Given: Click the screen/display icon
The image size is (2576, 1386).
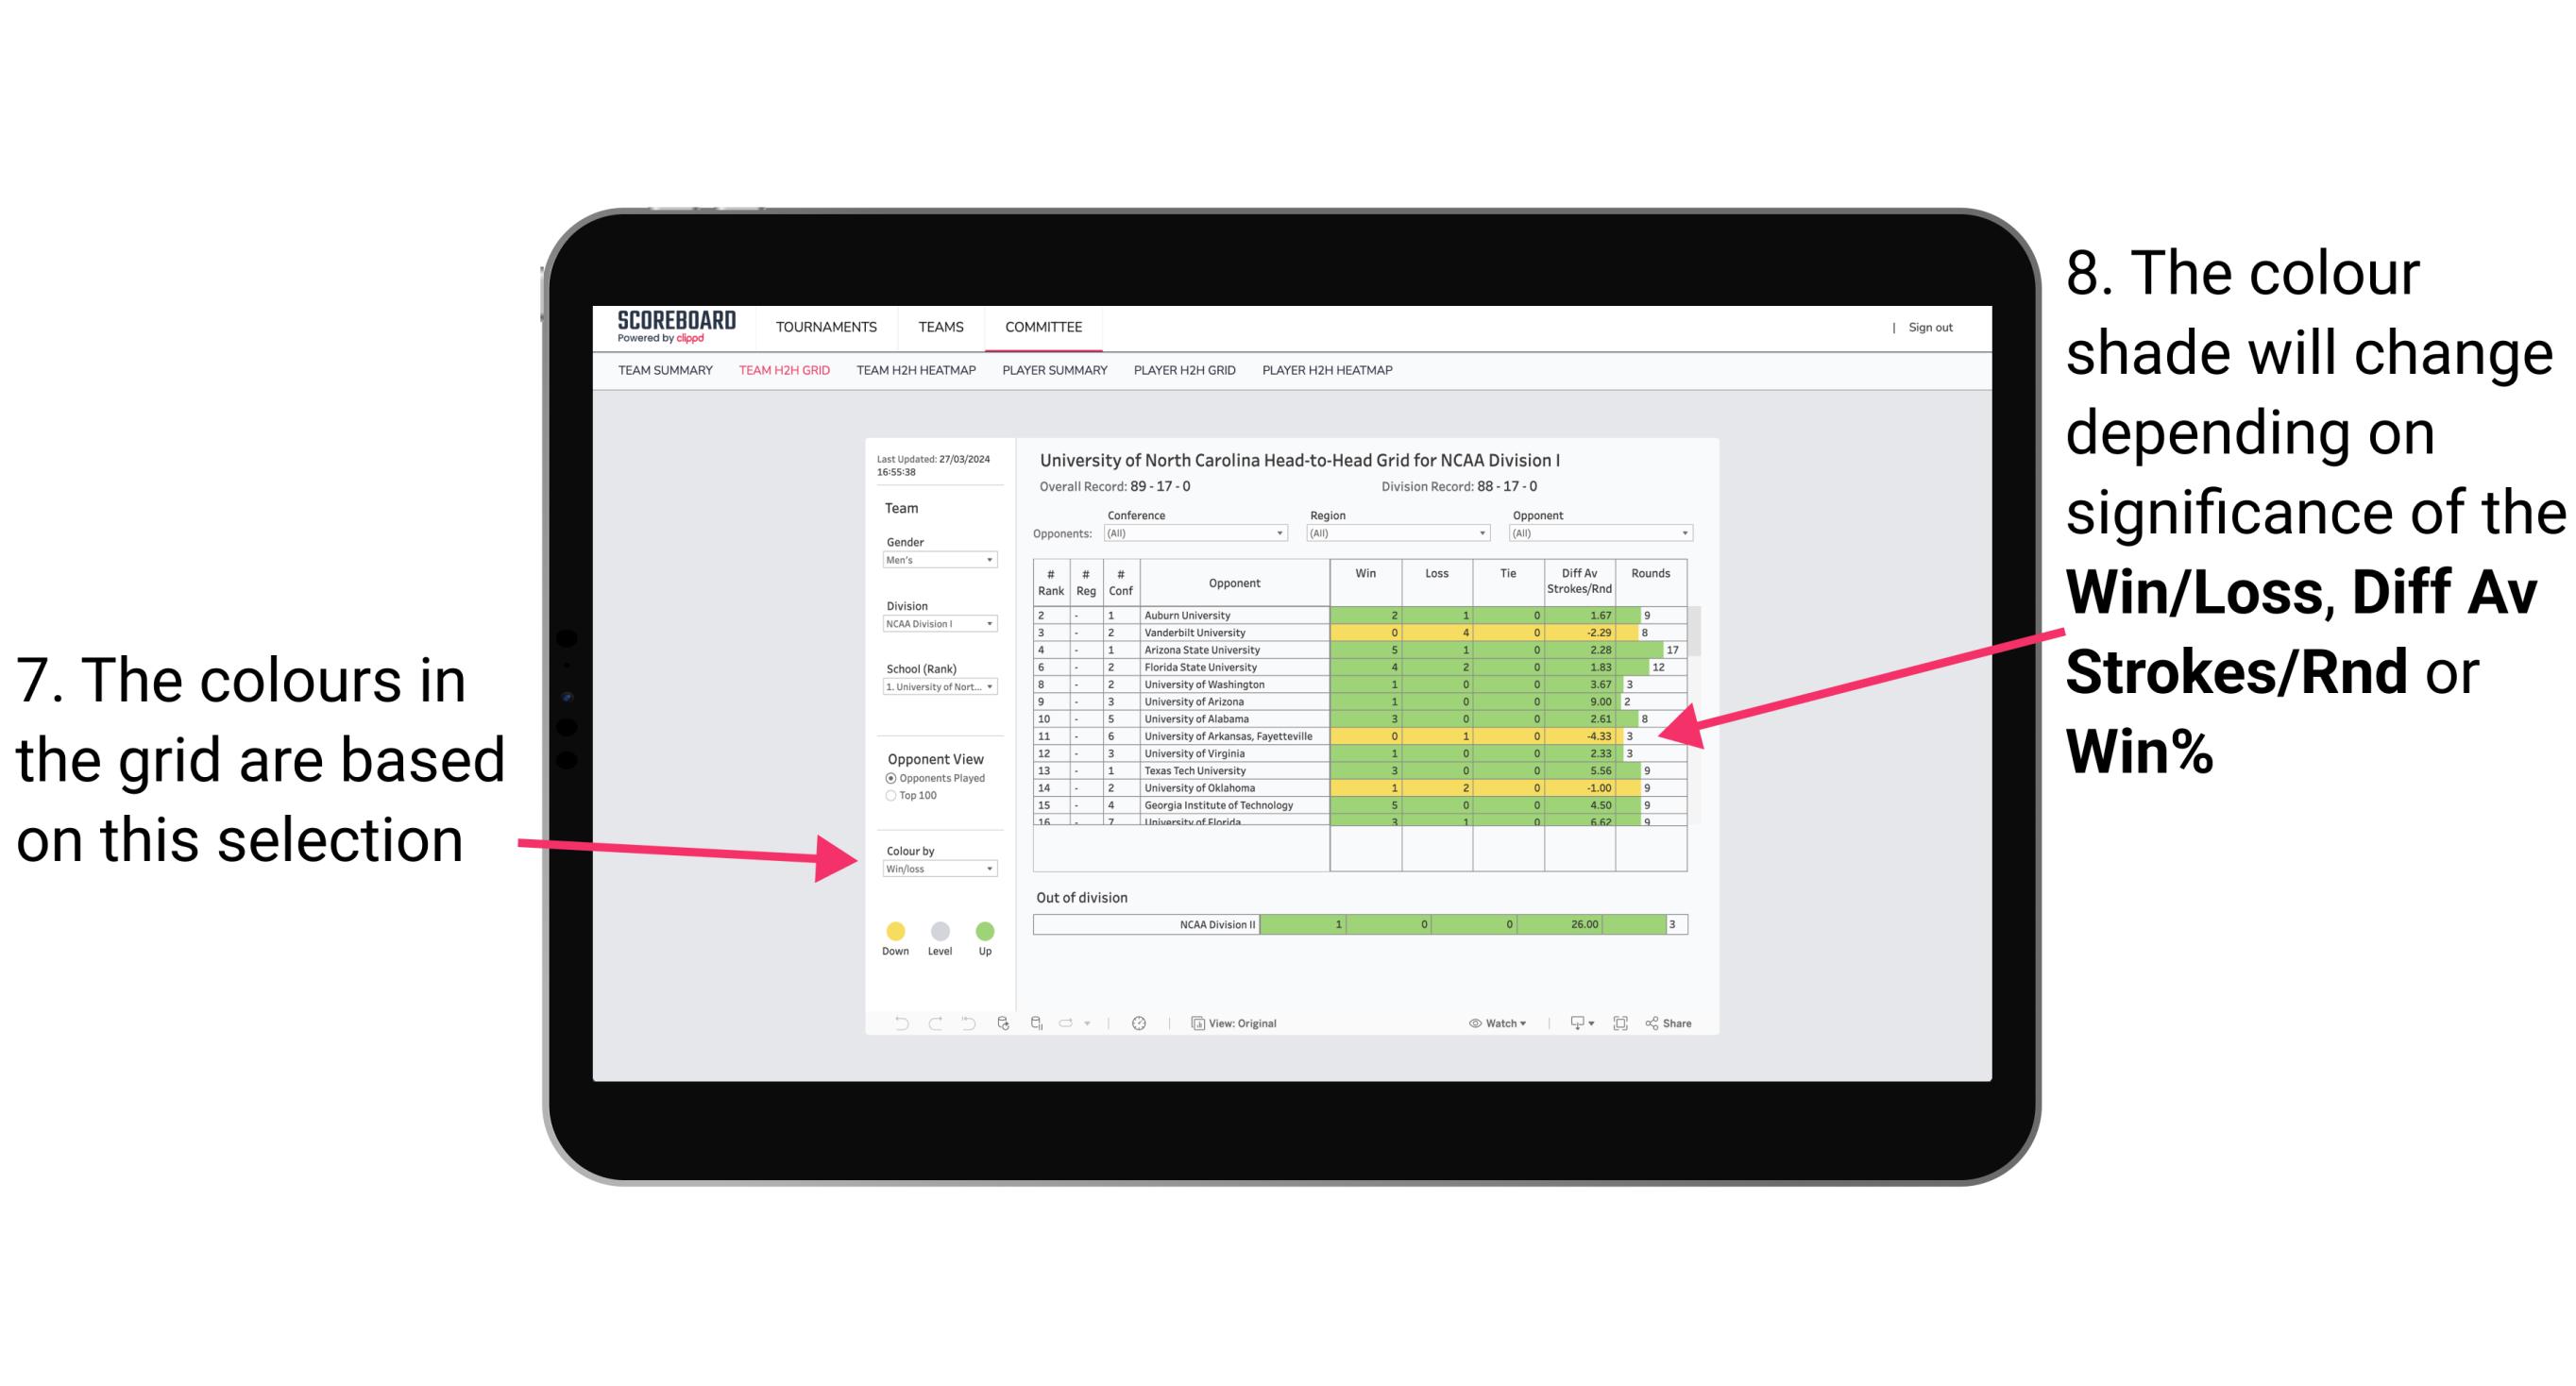Looking at the screenshot, I should (x=1574, y=1023).
